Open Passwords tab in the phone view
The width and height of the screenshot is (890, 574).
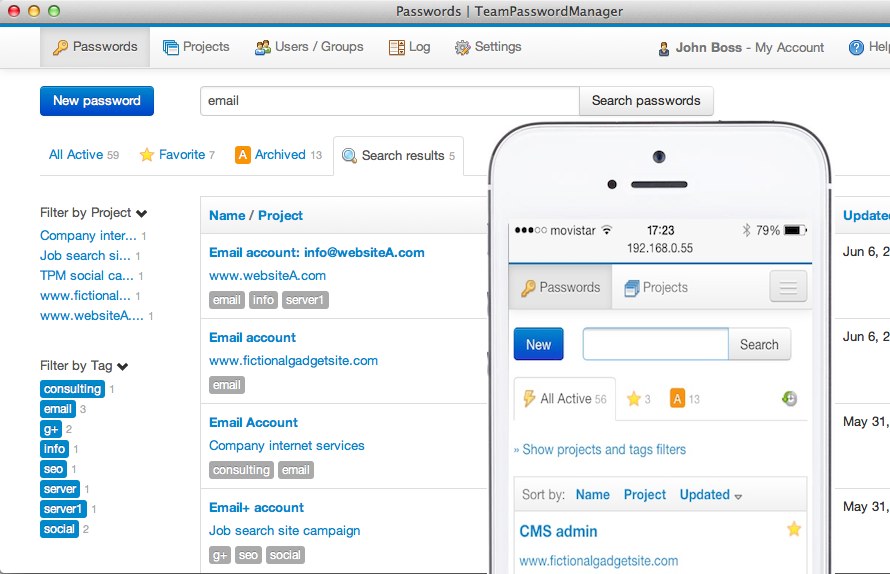pos(560,287)
